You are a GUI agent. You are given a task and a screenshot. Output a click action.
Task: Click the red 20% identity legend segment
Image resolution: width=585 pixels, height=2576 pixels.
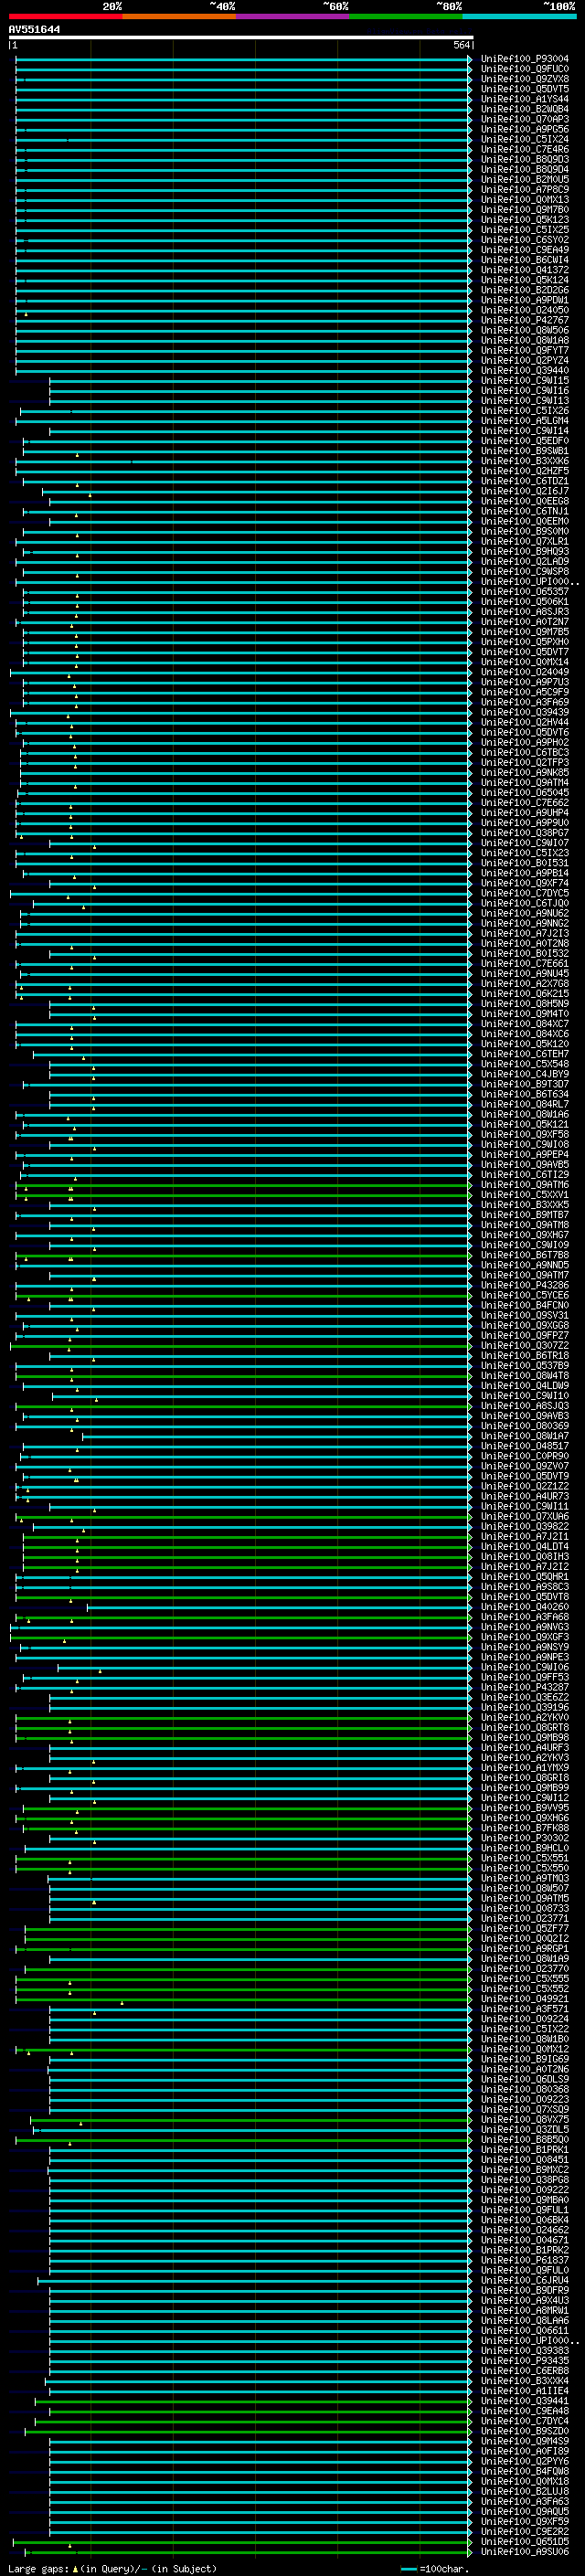[x=66, y=16]
